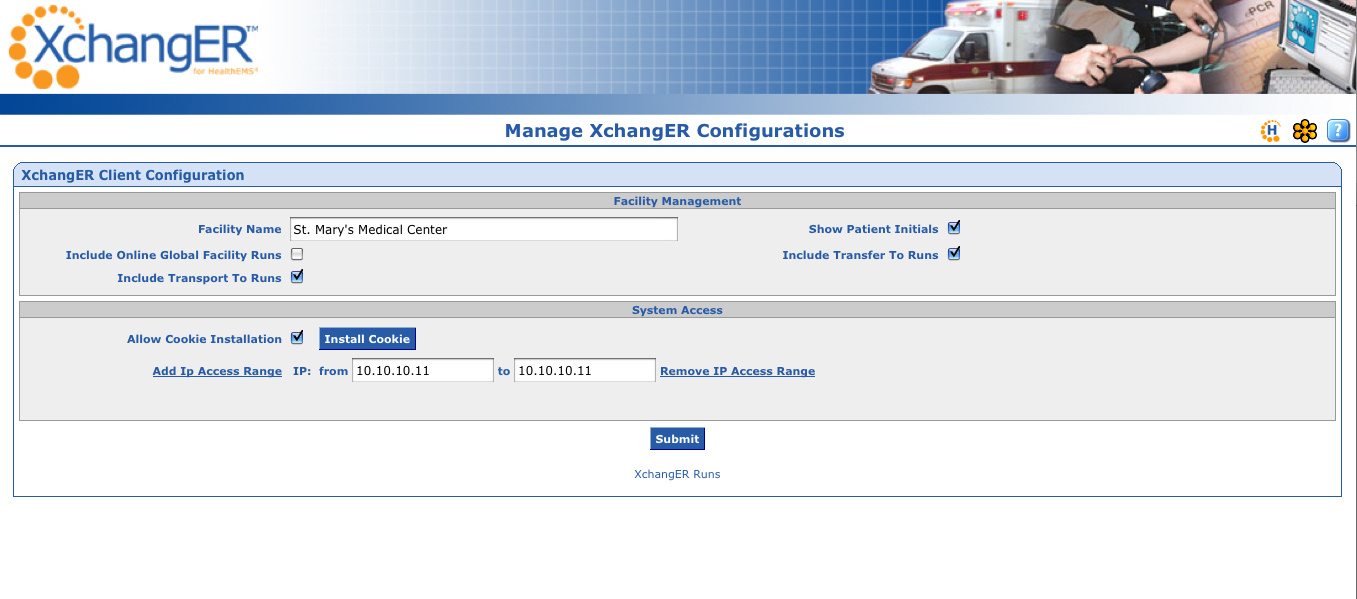
Task: Click the IP to address field
Action: pyautogui.click(x=584, y=369)
